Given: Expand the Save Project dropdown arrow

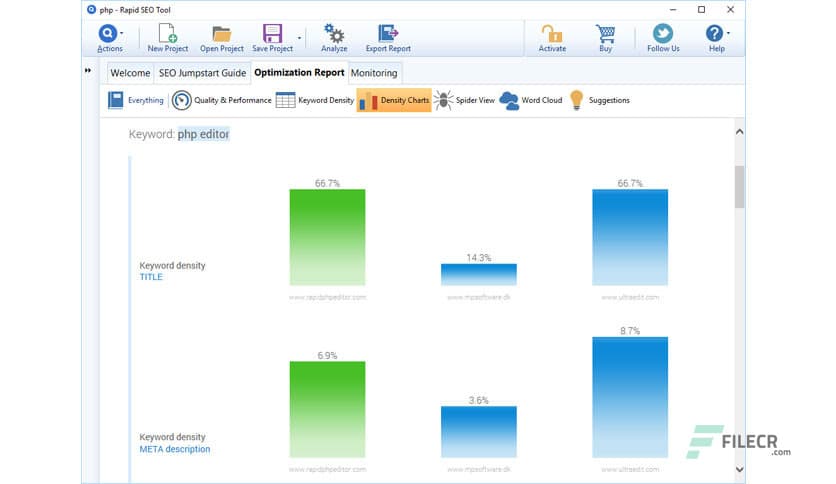Looking at the screenshot, I should coord(299,38).
